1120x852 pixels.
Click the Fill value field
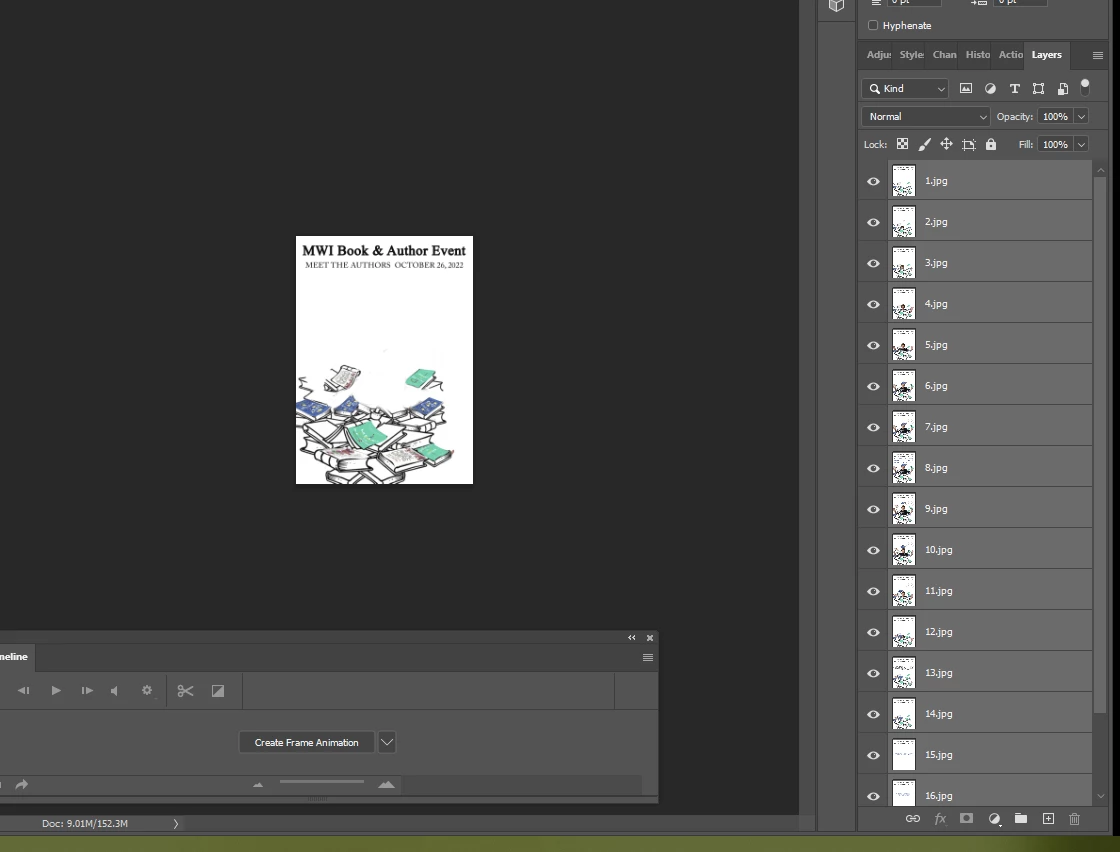pyautogui.click(x=1055, y=144)
